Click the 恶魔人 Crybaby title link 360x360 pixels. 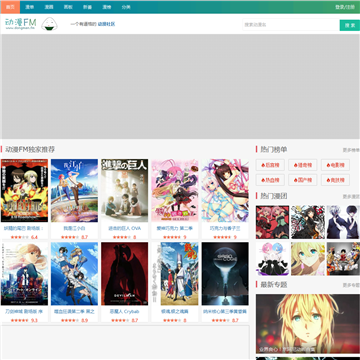125,312
